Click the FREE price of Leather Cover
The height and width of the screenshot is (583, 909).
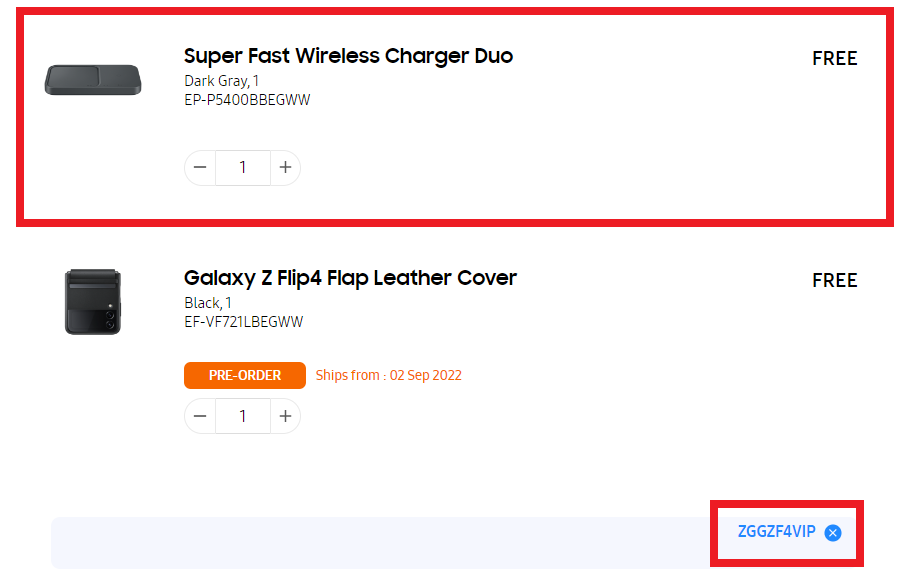(834, 280)
